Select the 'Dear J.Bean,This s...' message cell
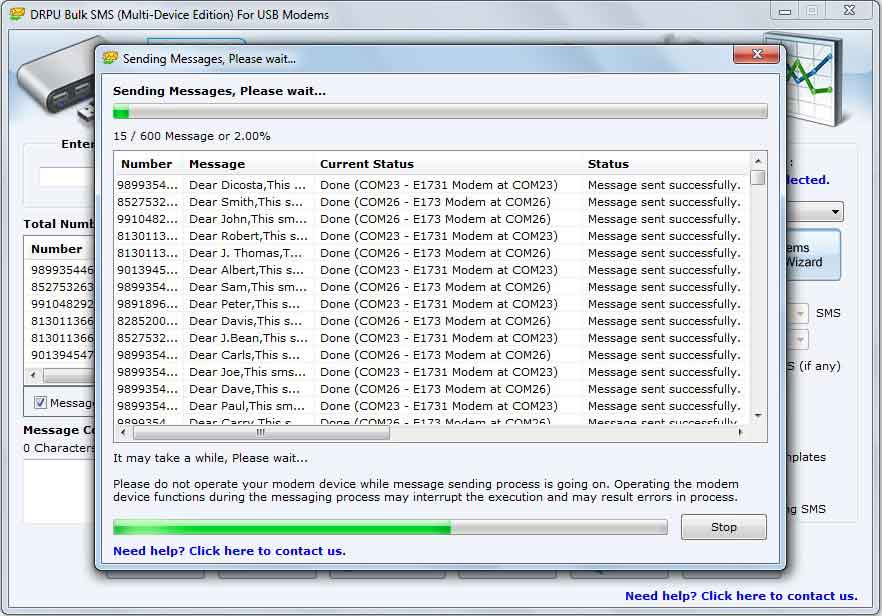 pos(248,338)
